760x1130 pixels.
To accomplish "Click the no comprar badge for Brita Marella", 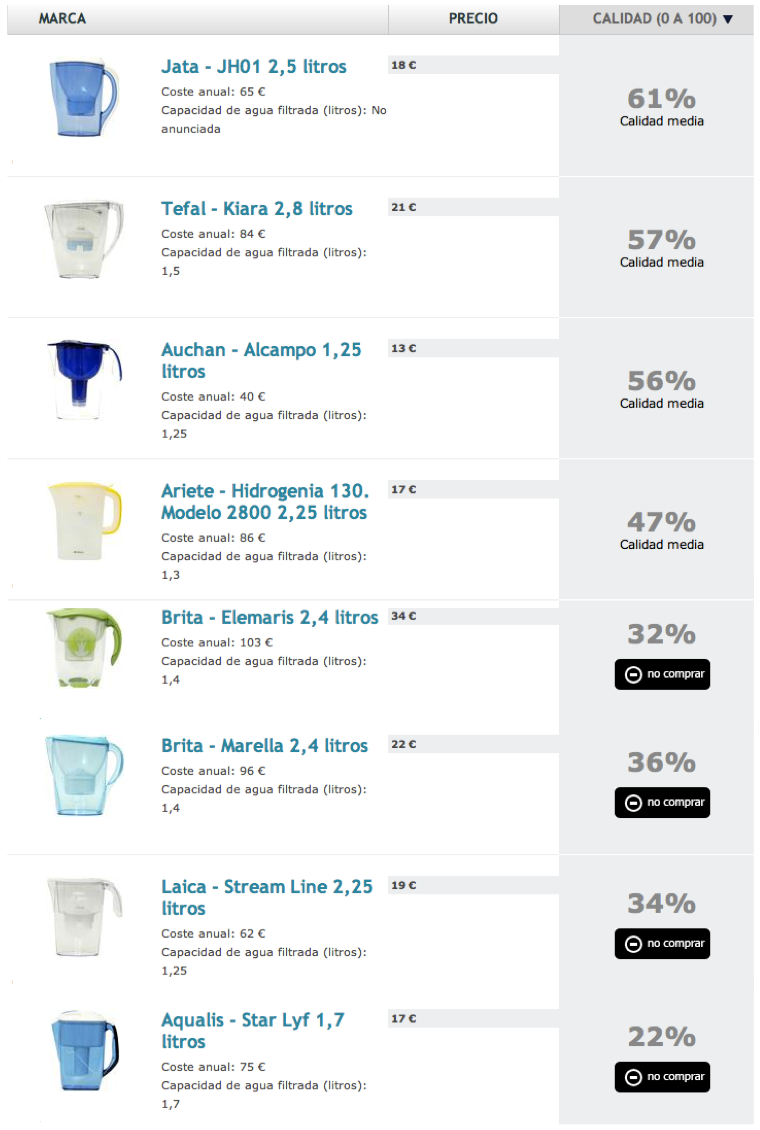I will (x=662, y=803).
